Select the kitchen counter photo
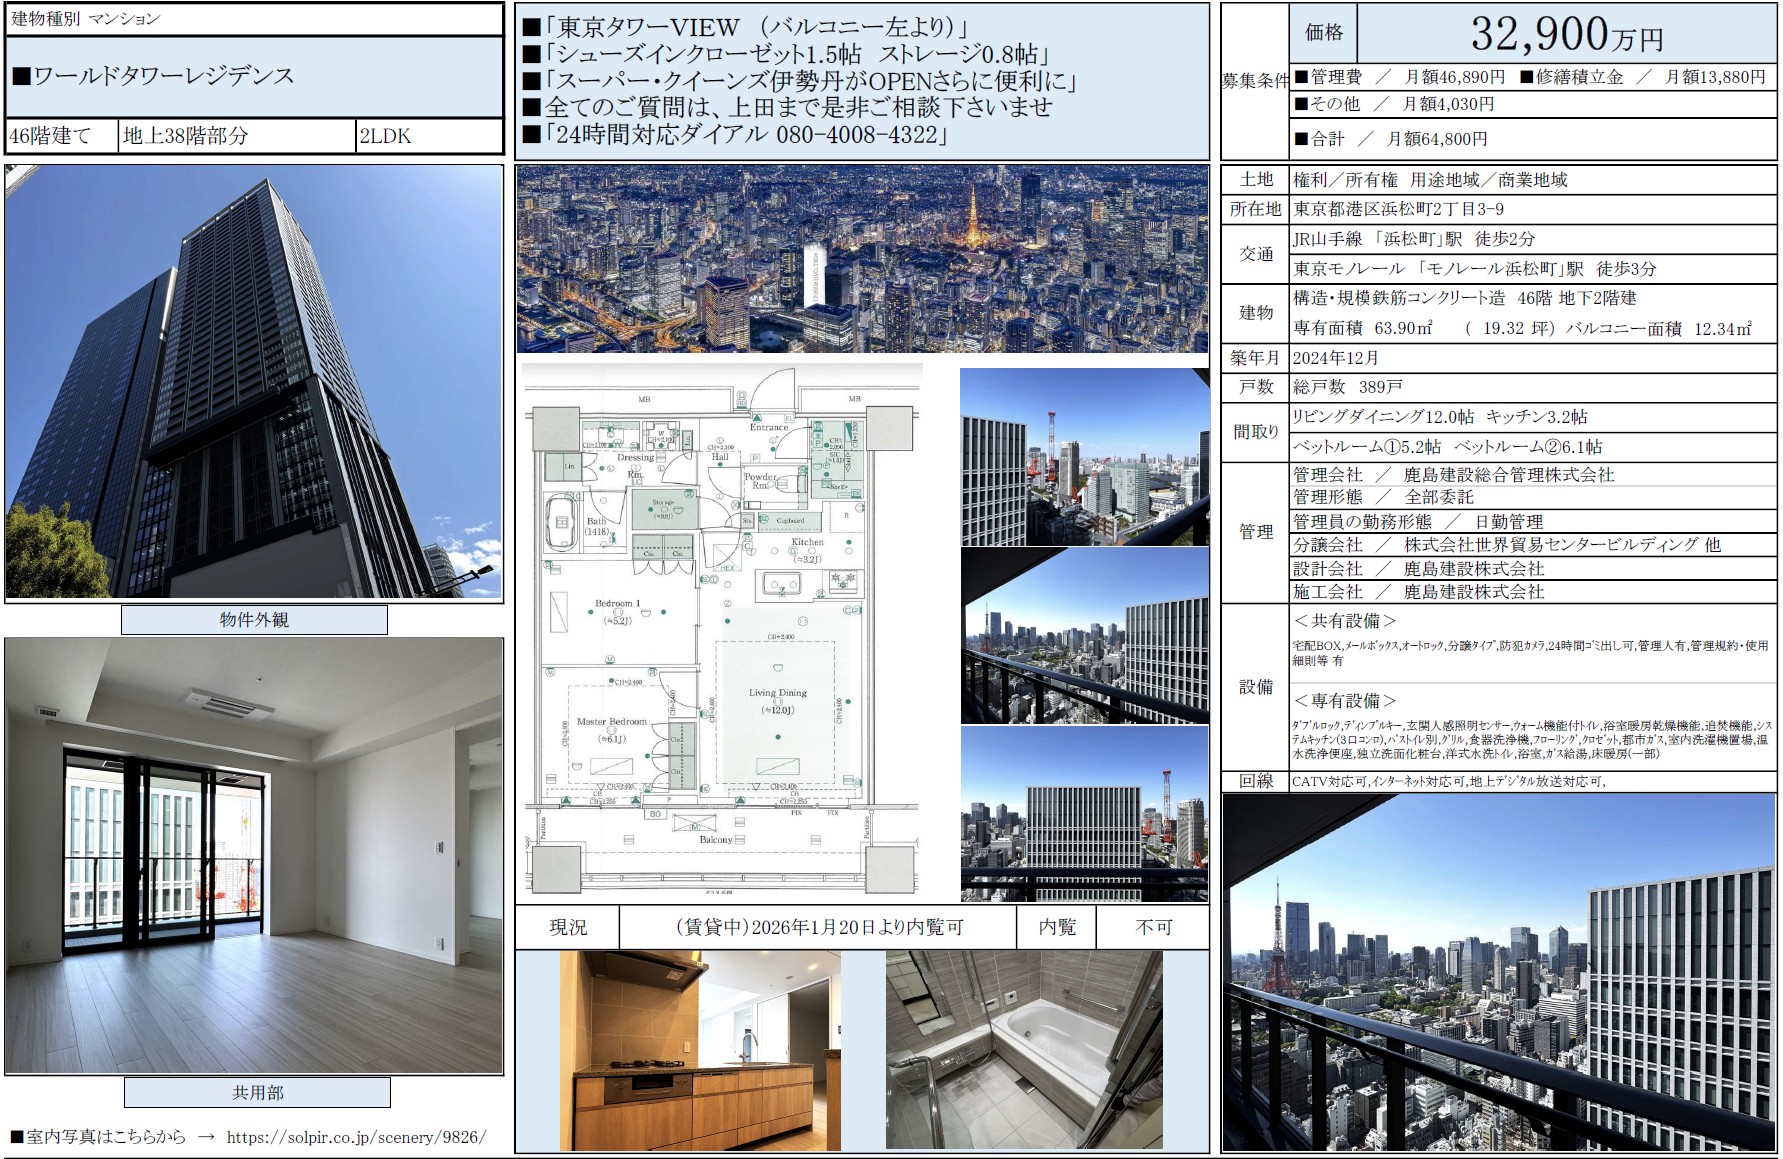 (x=700, y=1050)
